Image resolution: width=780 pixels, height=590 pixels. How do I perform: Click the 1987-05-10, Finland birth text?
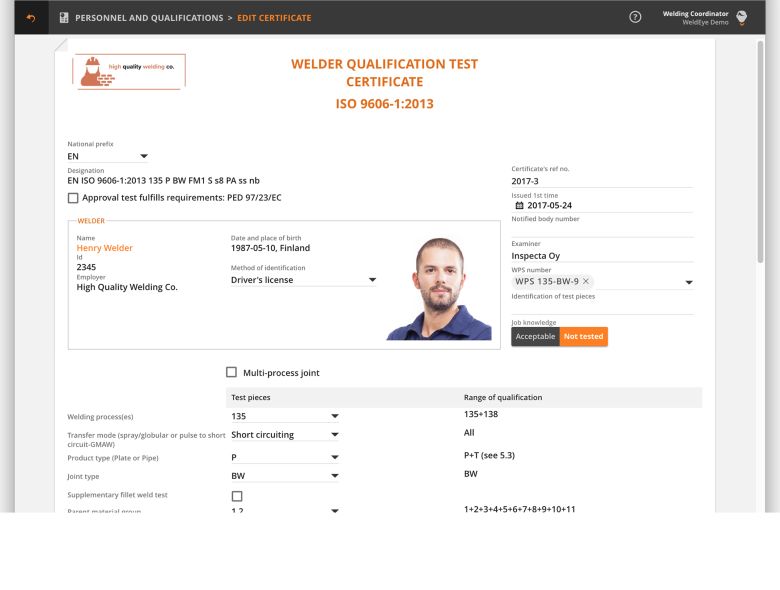pos(270,248)
